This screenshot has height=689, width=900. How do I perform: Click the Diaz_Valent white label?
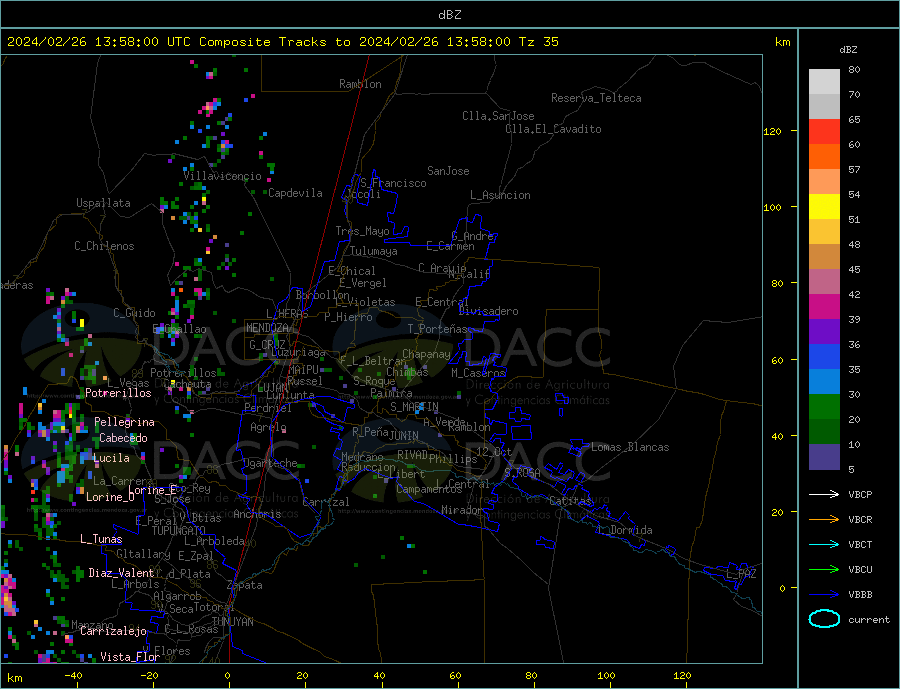pos(121,573)
